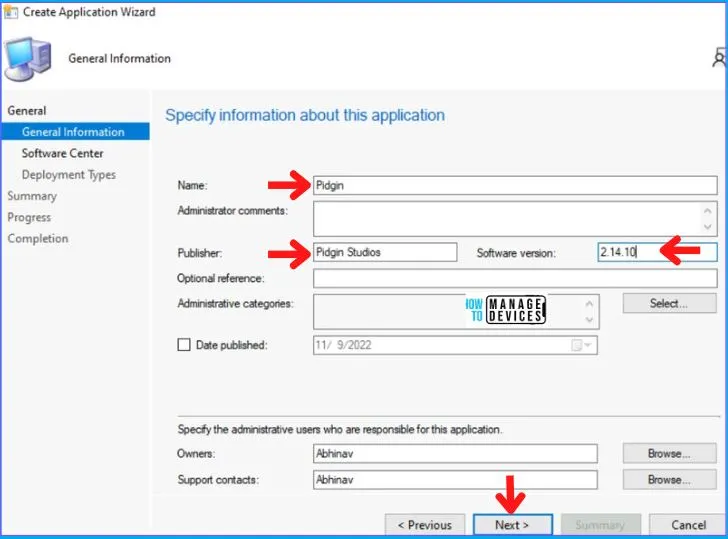This screenshot has height=539, width=728.
Task: Go to Deployment Types wizard step
Action: 69,175
